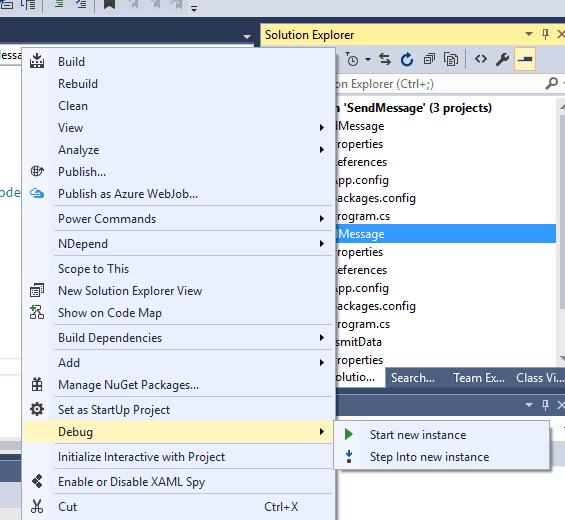Choose Publish as Azure WebJob...
The width and height of the screenshot is (565, 520).
pos(178,194)
